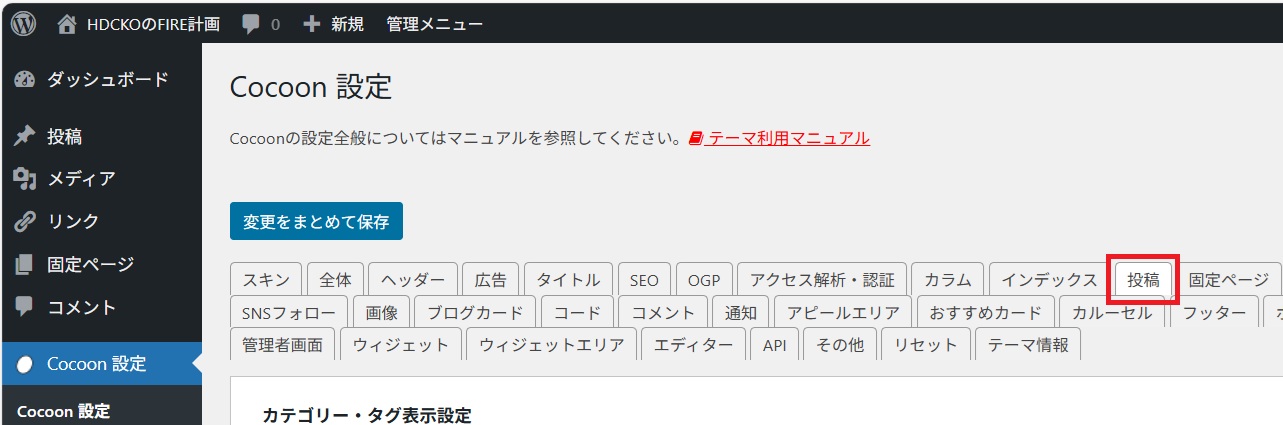Open the site name HDCKOのFIRE計画
1283x425 pixels.
153,23
